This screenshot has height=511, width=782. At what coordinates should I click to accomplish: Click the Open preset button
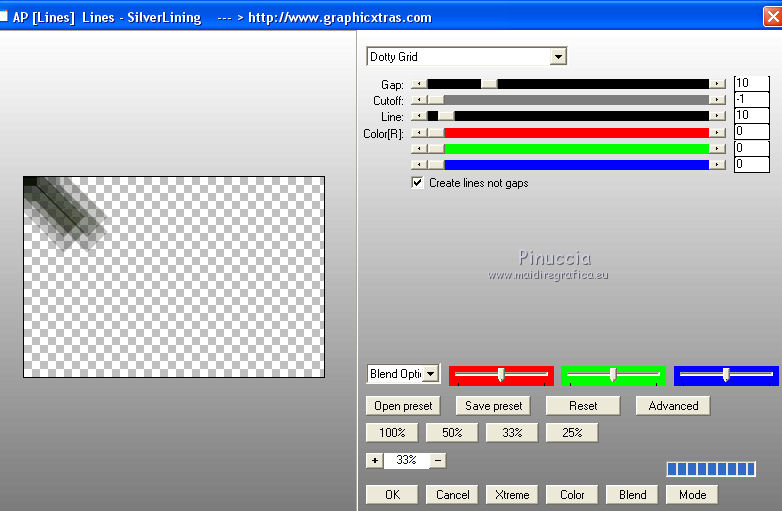pyautogui.click(x=403, y=406)
